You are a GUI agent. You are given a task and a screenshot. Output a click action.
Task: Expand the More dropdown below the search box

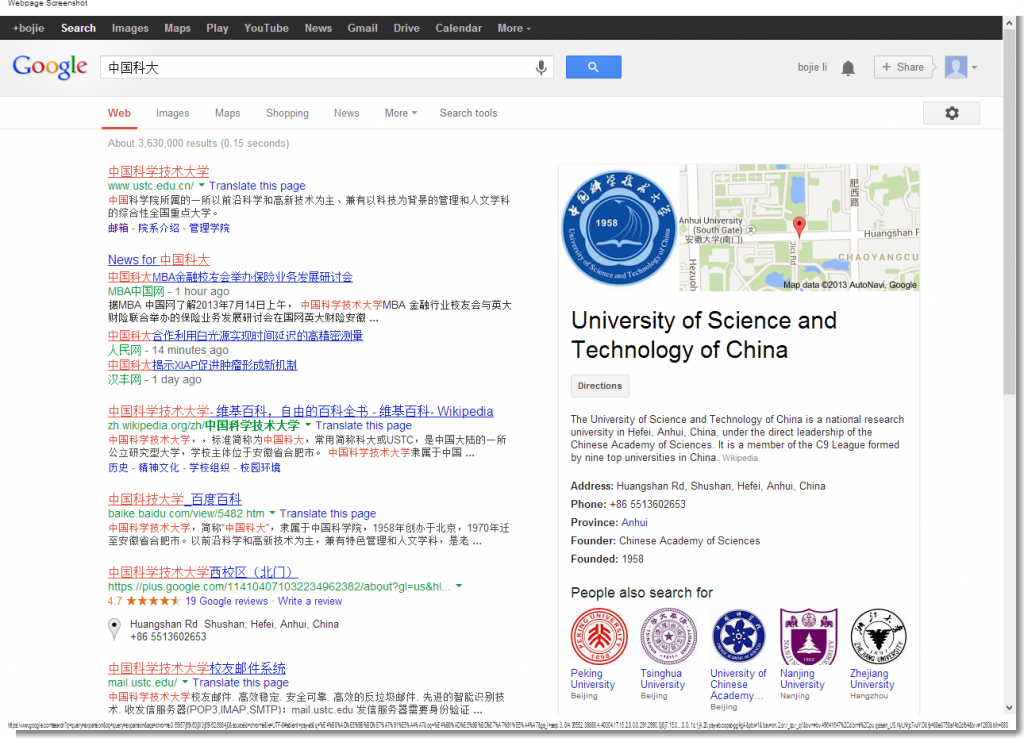(x=400, y=113)
